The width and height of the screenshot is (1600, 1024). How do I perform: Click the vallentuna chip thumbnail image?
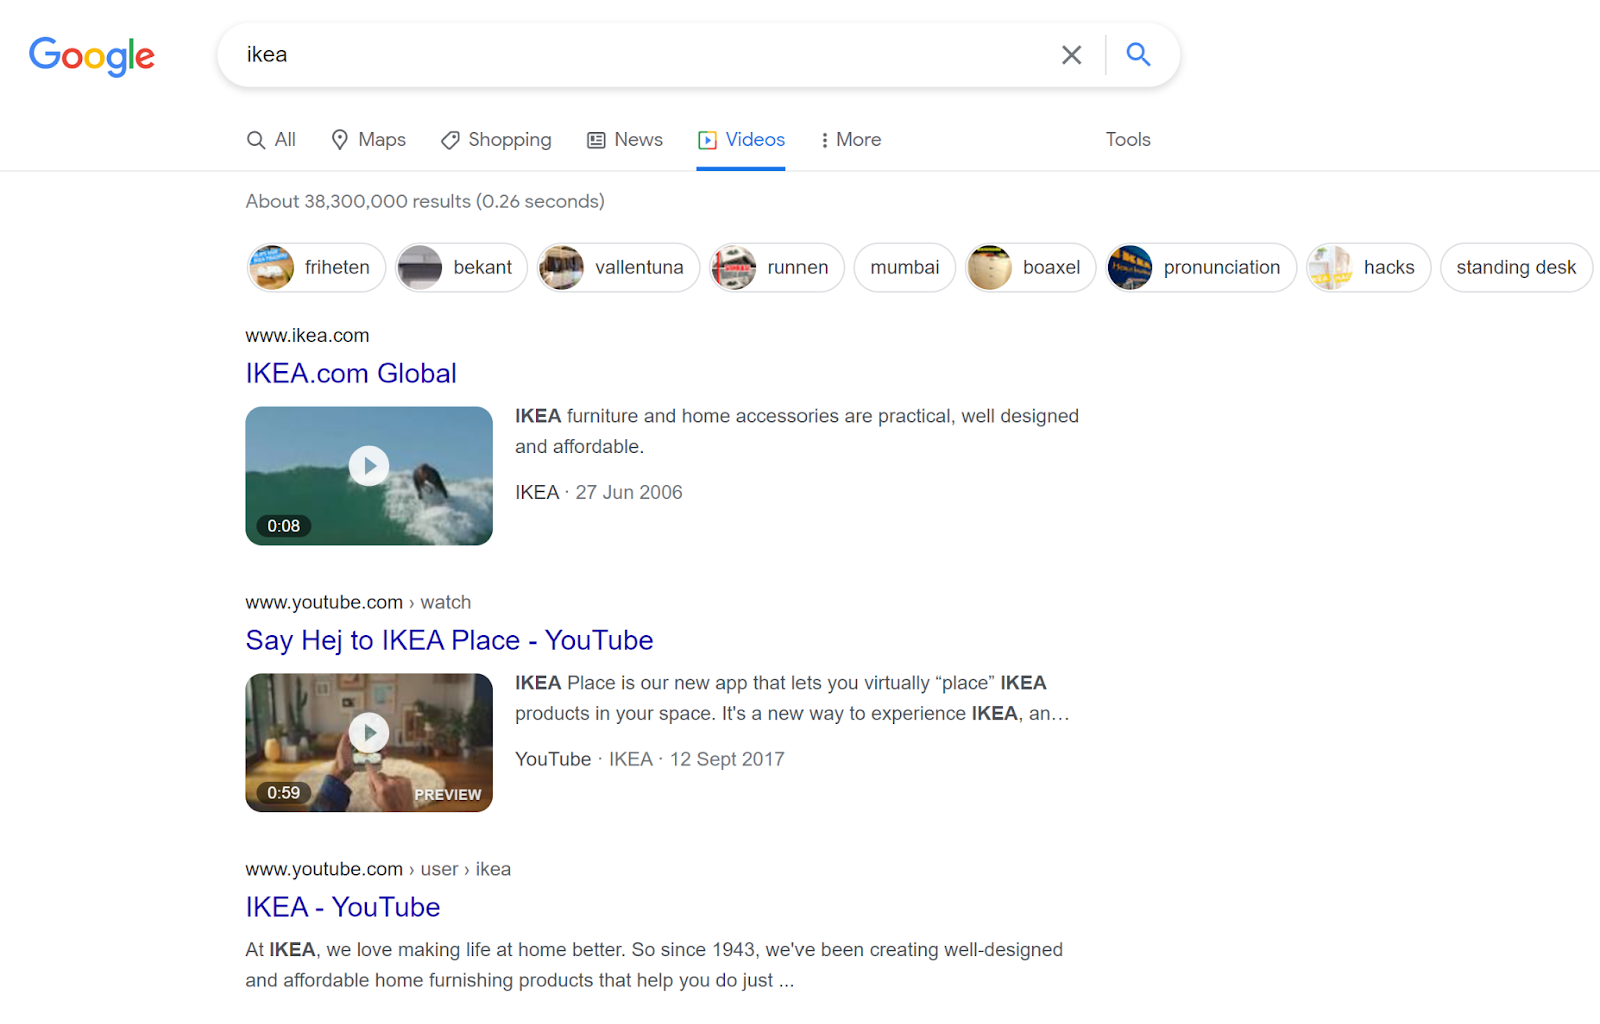coord(562,268)
